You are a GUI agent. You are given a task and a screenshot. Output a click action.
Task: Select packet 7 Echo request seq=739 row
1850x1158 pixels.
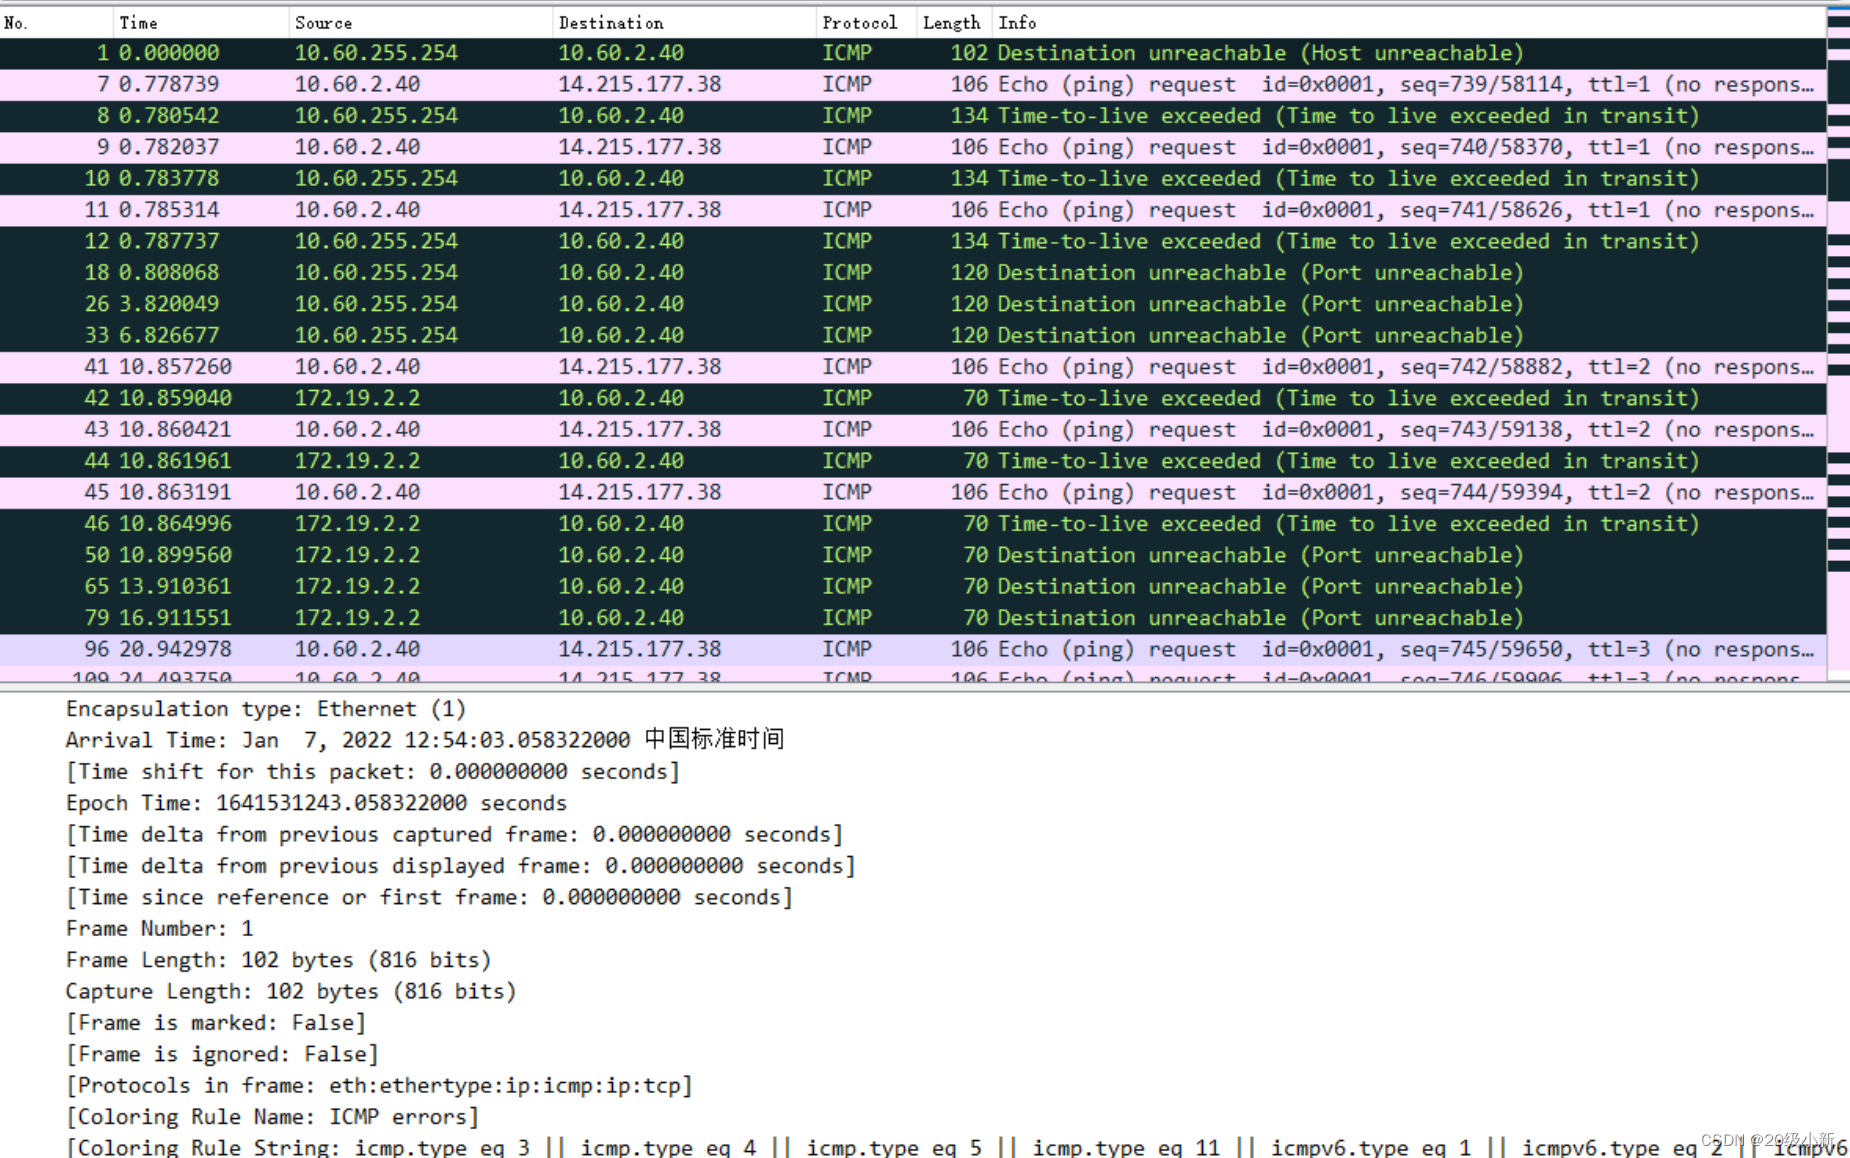click(913, 84)
